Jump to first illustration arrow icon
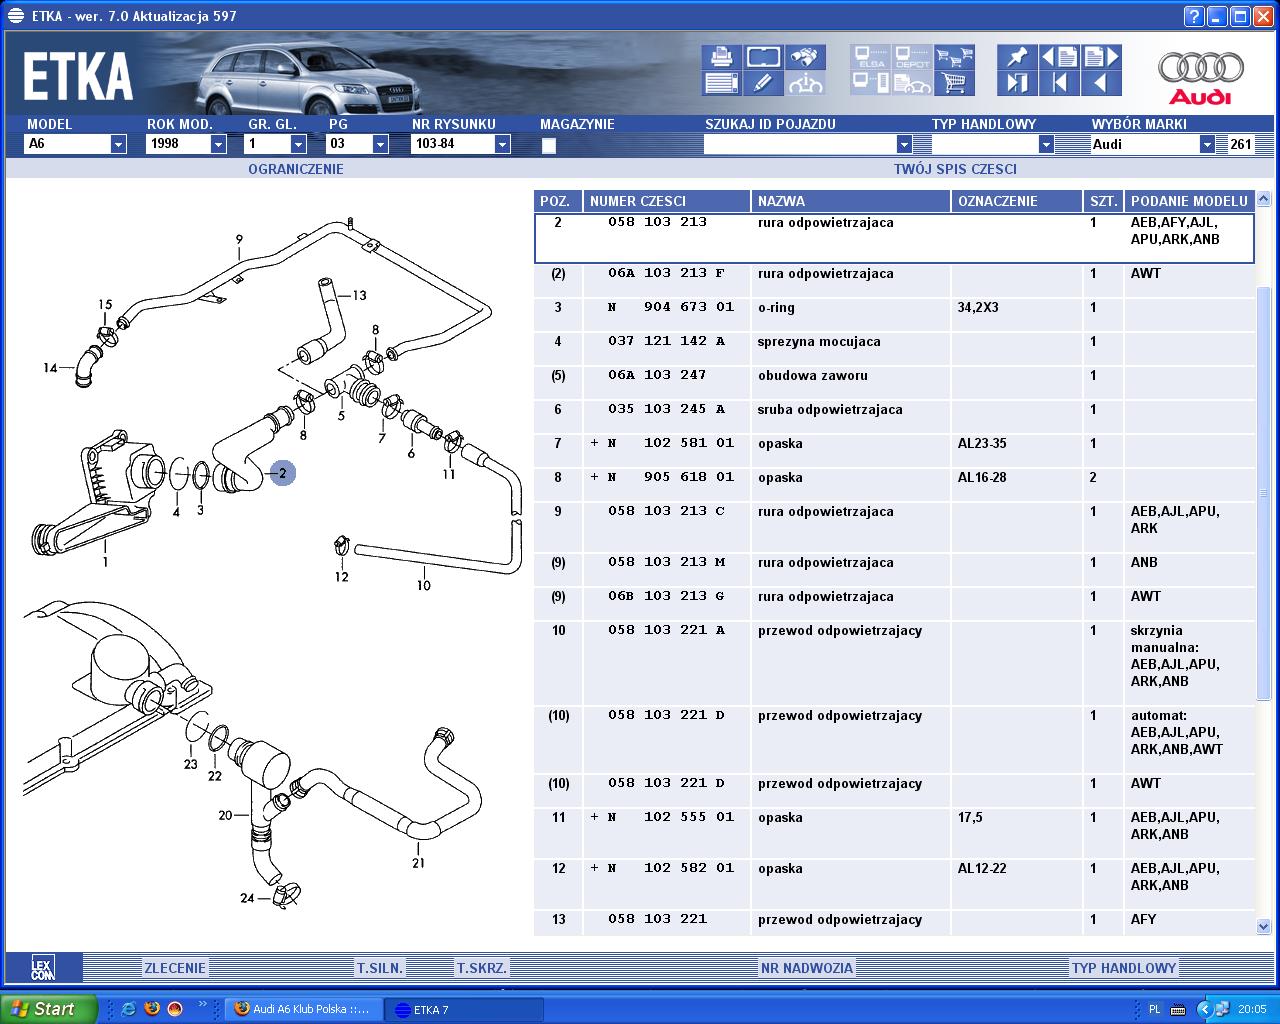 [1059, 83]
